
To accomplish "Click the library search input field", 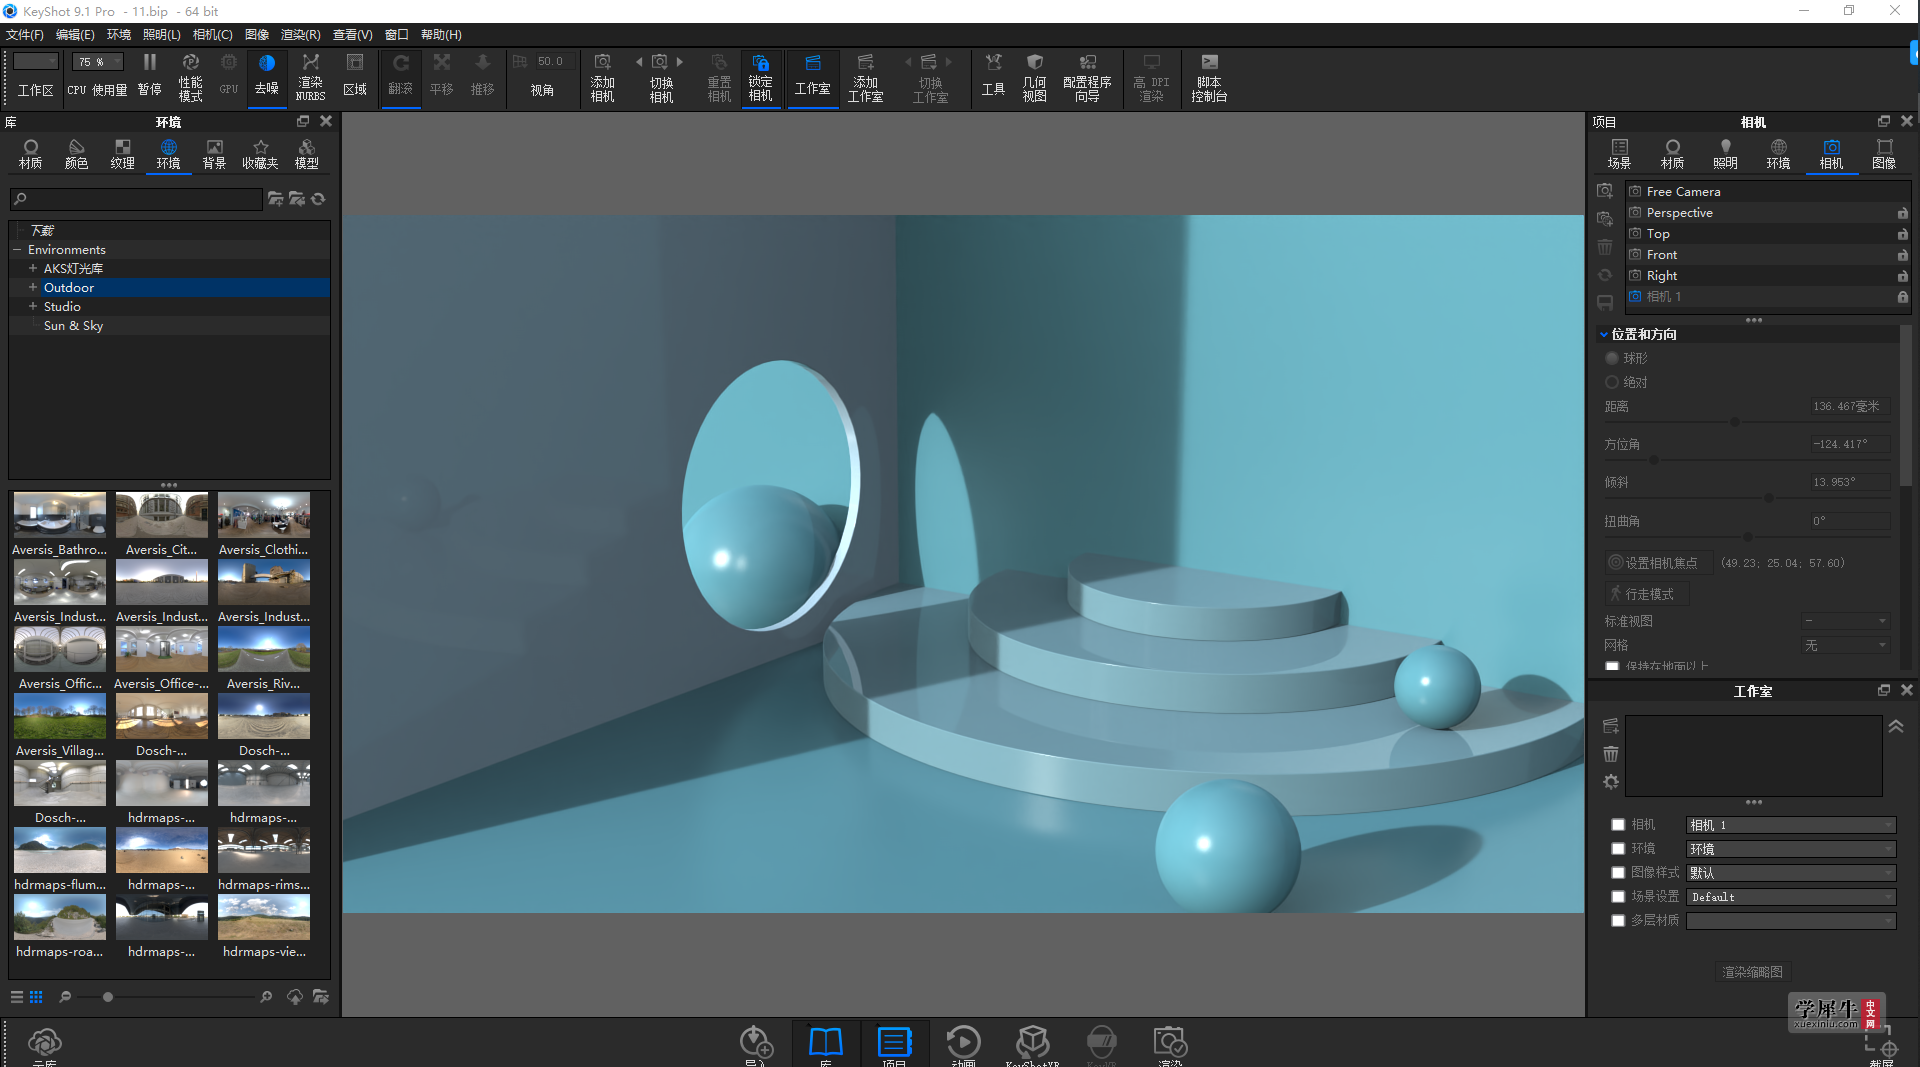I will point(136,199).
